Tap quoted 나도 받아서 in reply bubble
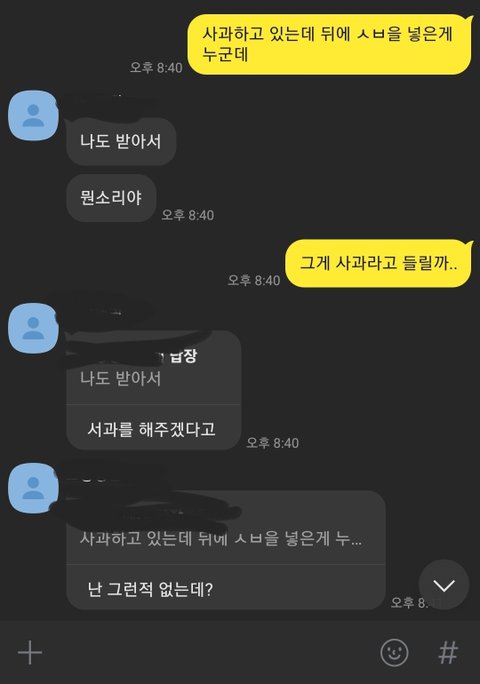The image size is (480, 684). click(120, 378)
